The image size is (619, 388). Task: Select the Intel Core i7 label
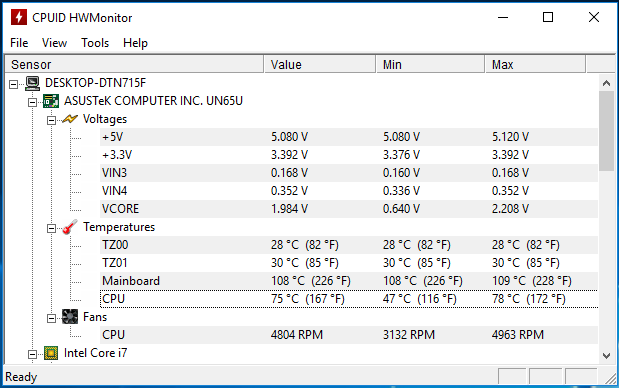pyautogui.click(x=96, y=353)
